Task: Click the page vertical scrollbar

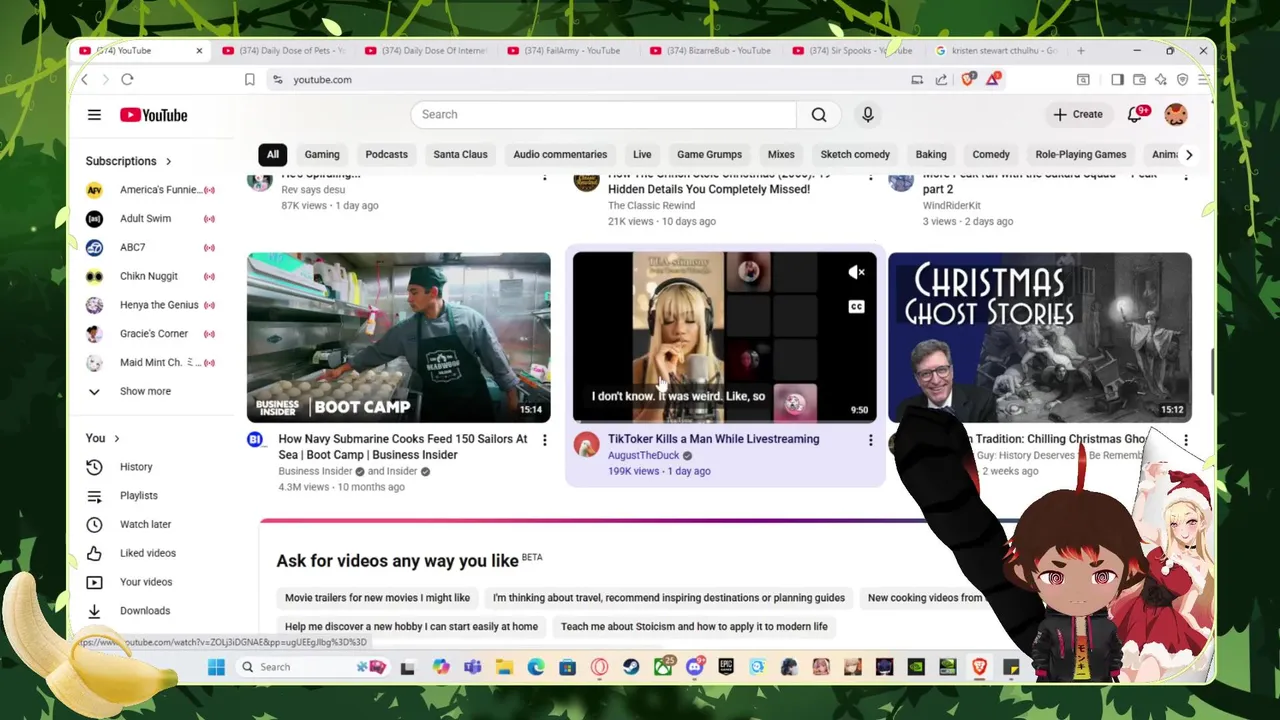Action: (1212, 373)
